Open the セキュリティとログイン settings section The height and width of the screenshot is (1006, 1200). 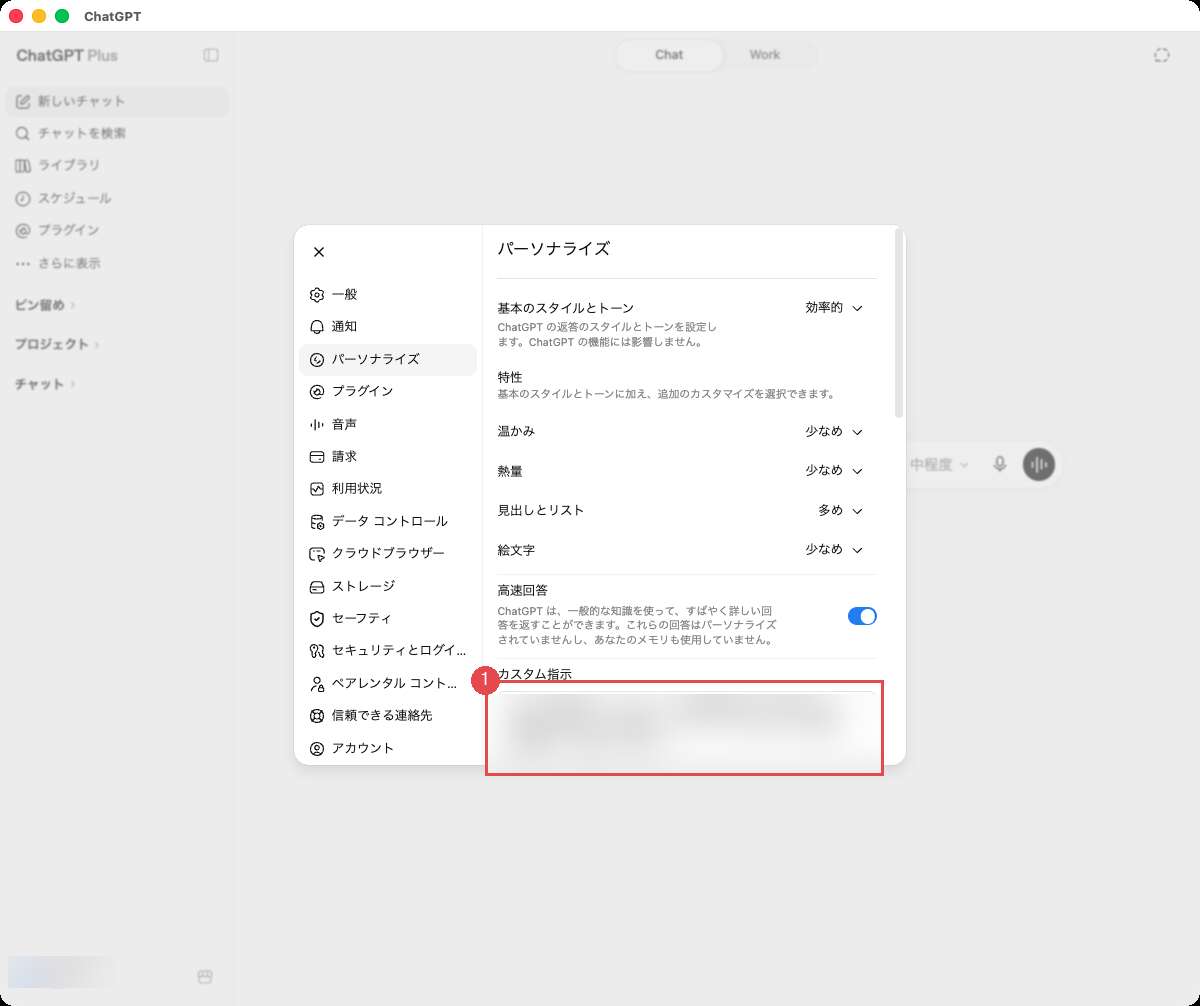pyautogui.click(x=388, y=651)
